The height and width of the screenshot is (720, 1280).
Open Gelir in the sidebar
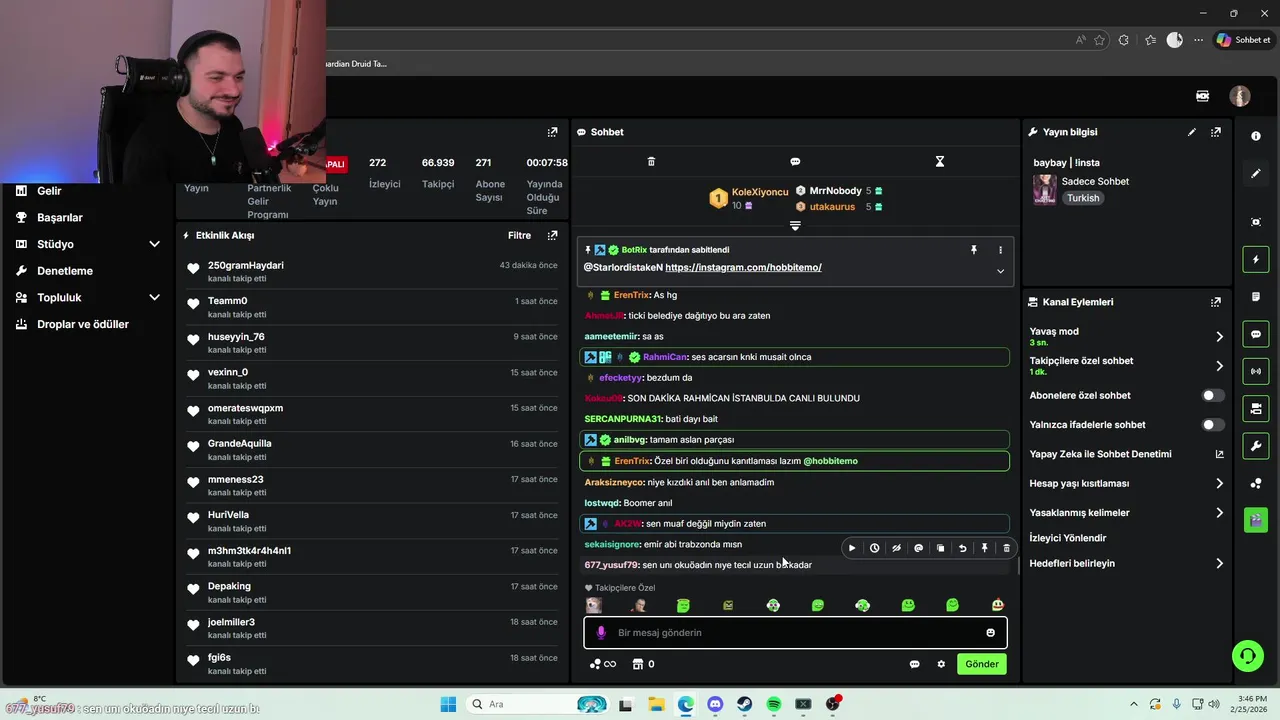tap(49, 191)
